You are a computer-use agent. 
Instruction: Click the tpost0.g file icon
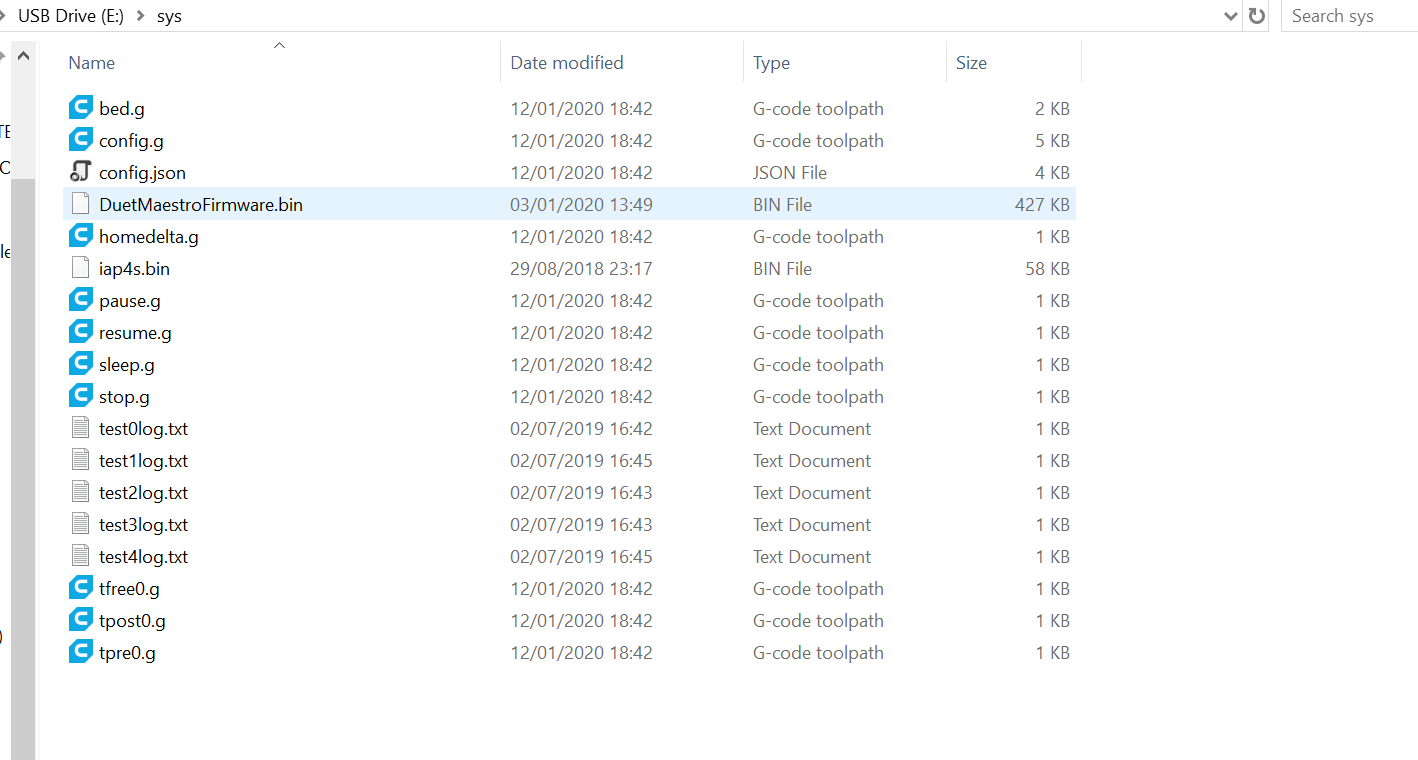81,620
